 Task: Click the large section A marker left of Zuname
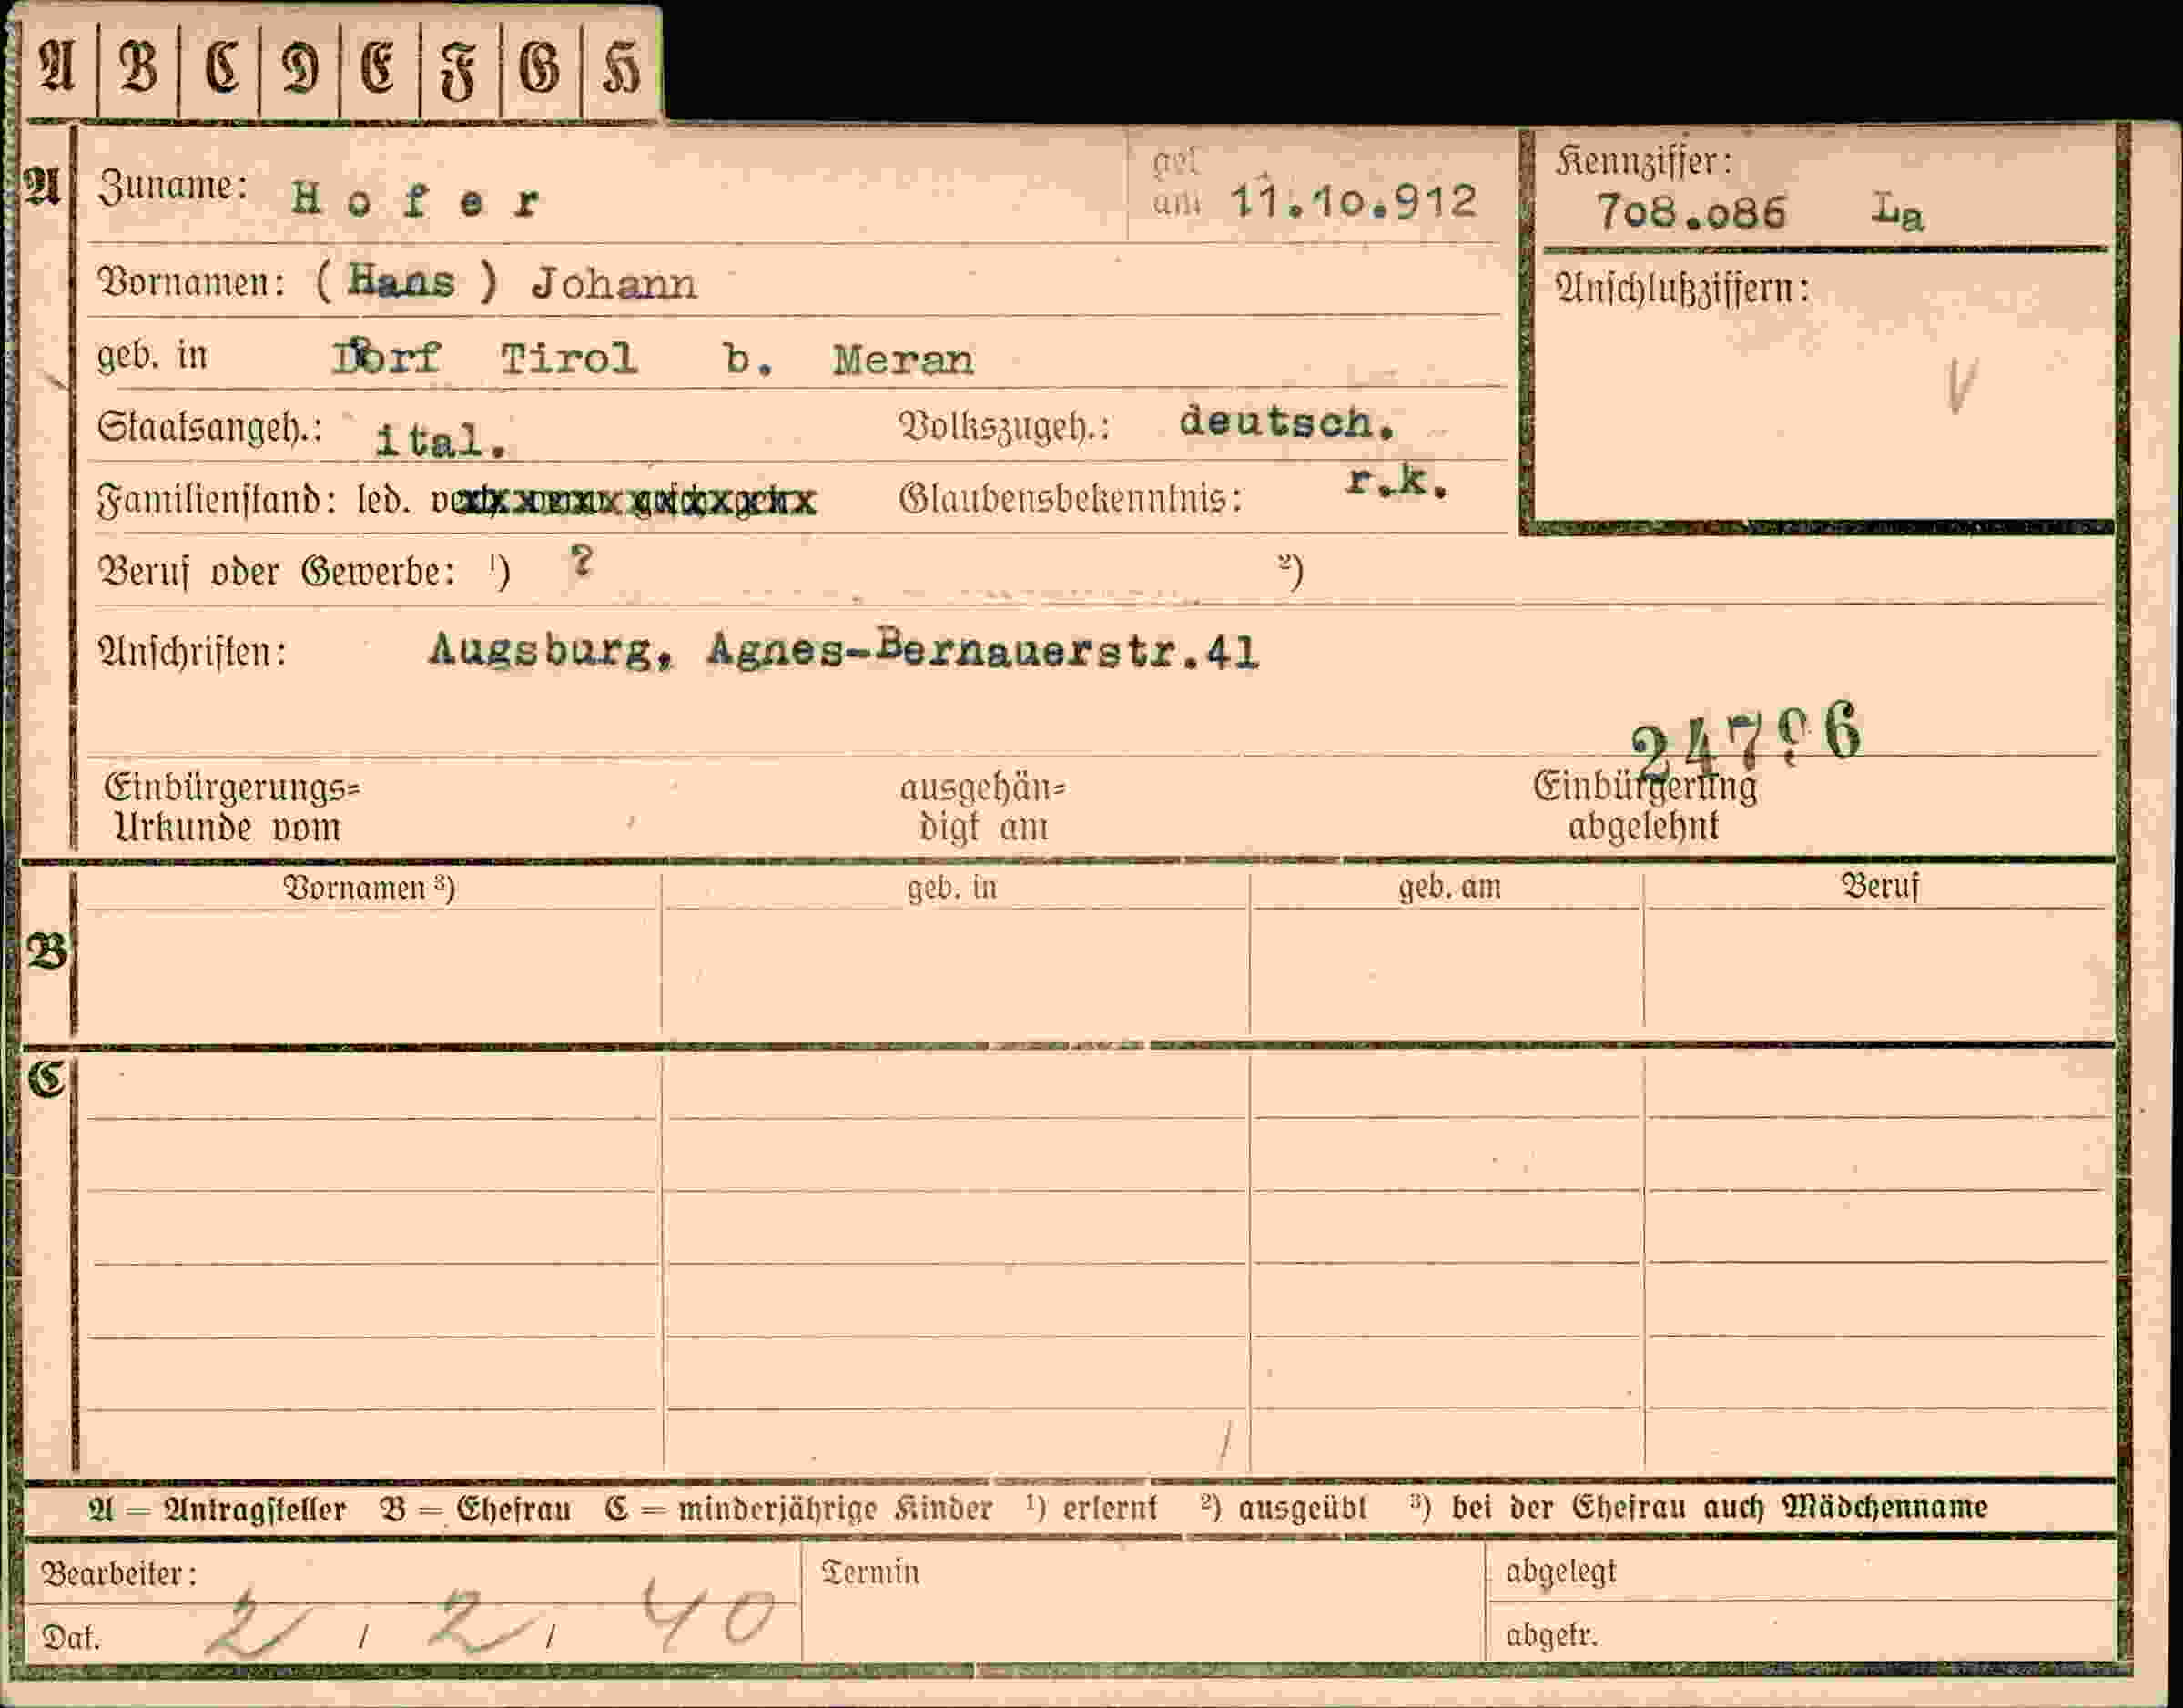click(43, 186)
